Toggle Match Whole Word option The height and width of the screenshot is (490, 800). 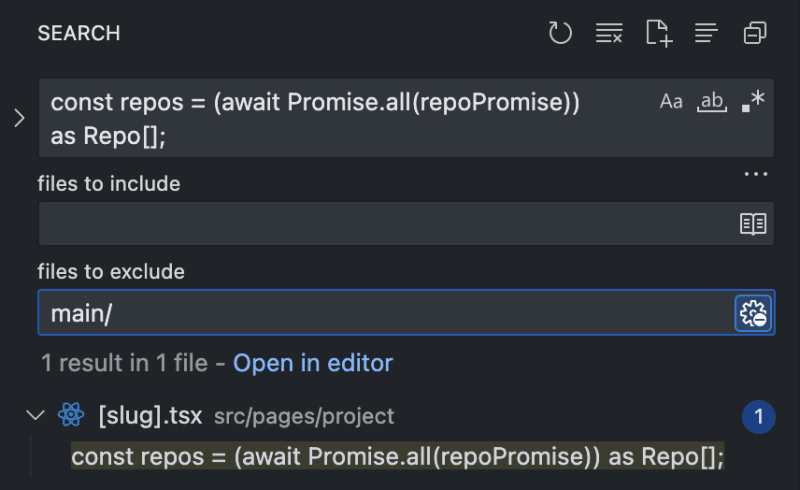[x=712, y=102]
